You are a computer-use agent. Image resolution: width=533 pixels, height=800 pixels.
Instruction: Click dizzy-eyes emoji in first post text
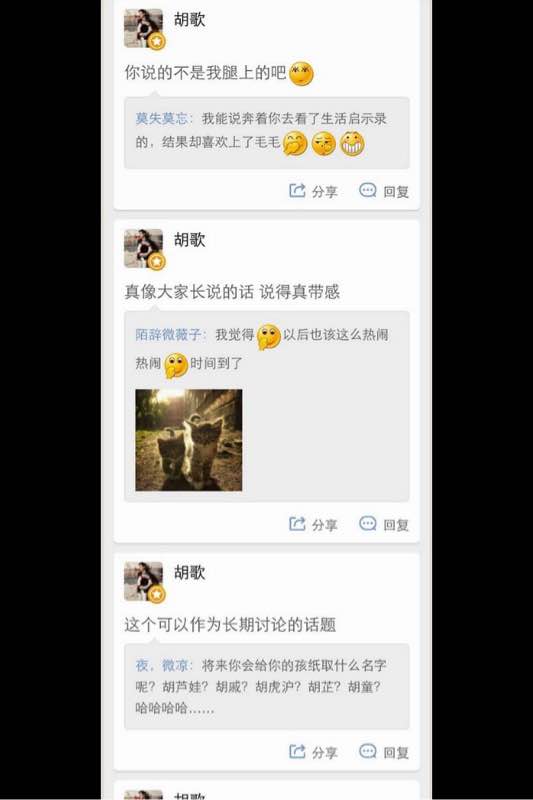(301, 73)
